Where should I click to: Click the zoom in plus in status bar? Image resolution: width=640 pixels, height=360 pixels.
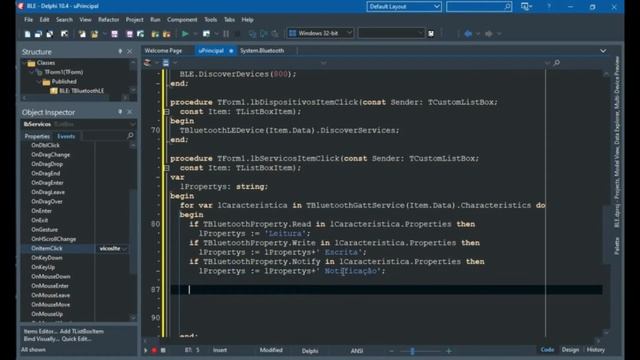tap(449, 351)
